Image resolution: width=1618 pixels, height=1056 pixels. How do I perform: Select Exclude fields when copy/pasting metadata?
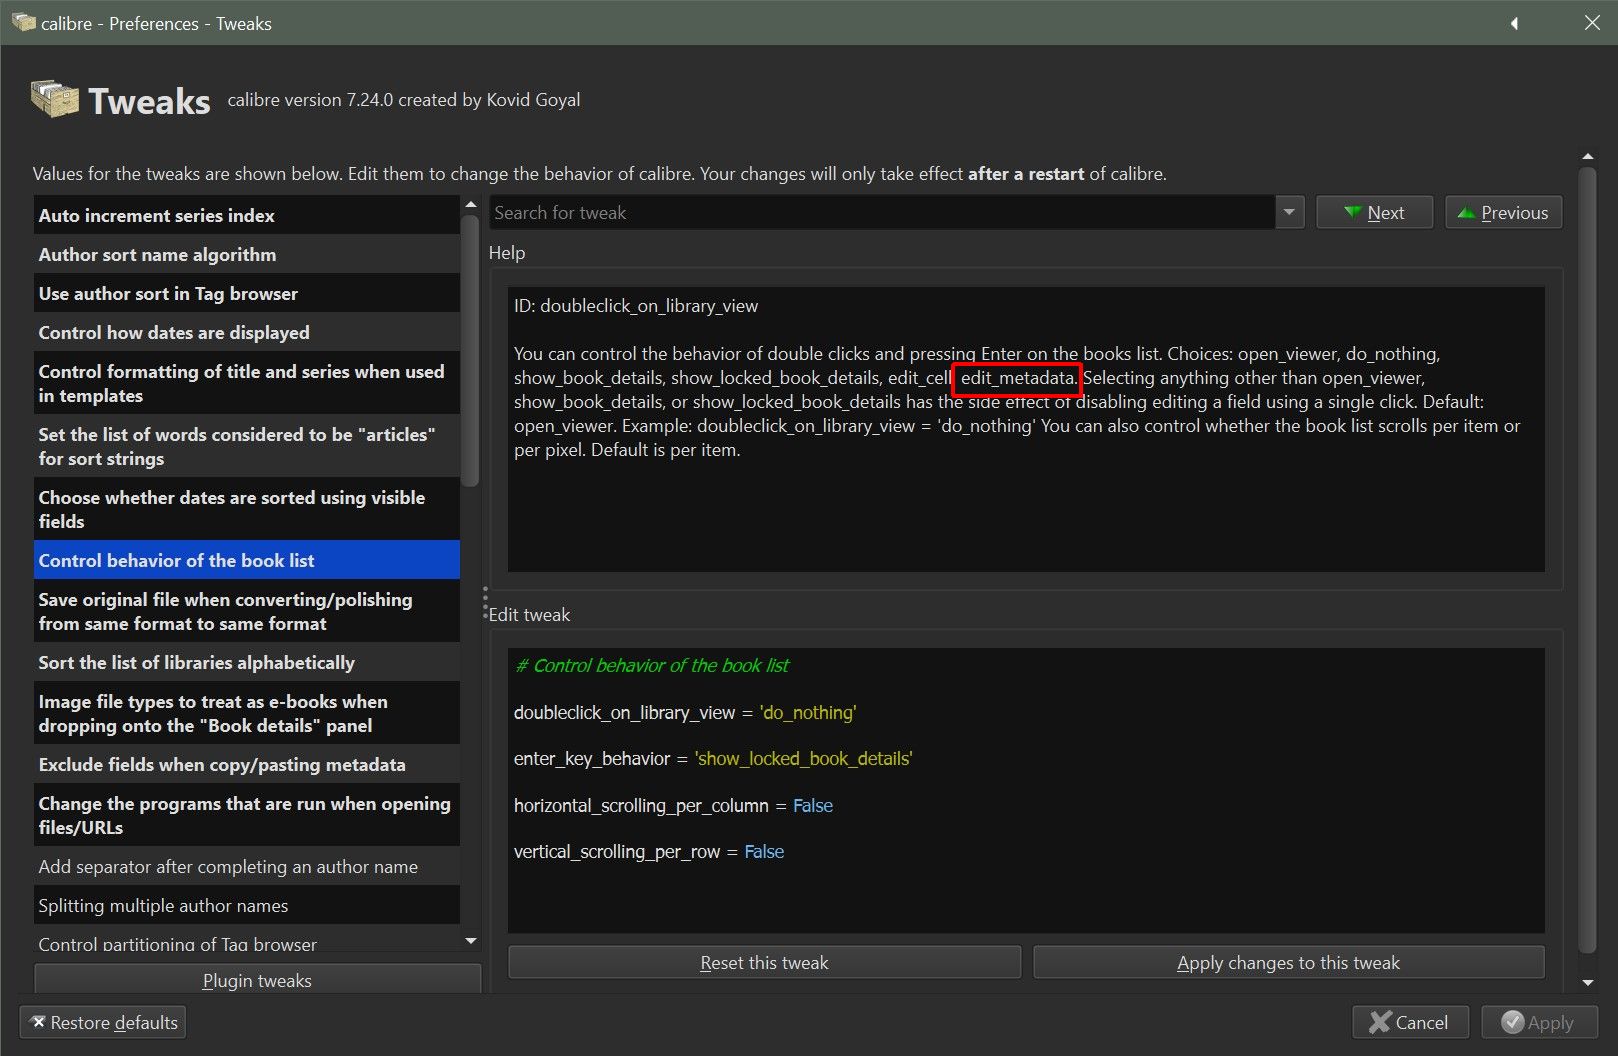[247, 764]
